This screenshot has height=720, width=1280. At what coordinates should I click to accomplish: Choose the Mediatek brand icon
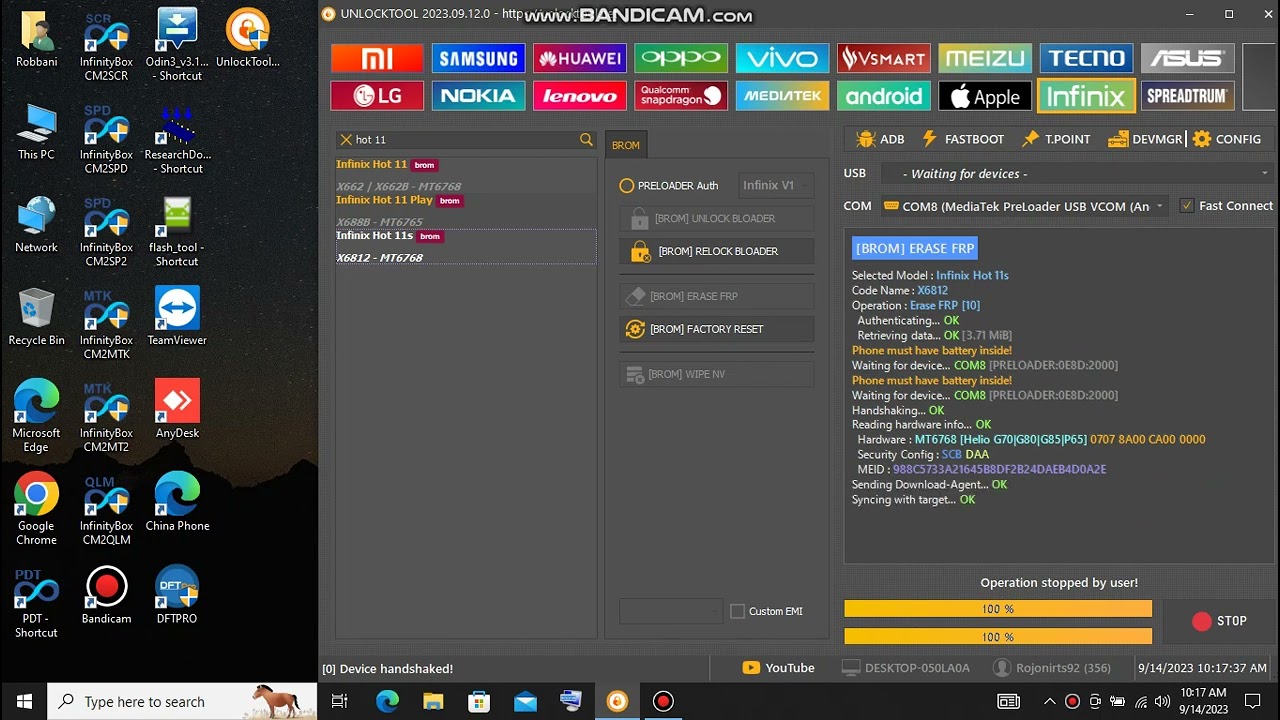[x=782, y=96]
